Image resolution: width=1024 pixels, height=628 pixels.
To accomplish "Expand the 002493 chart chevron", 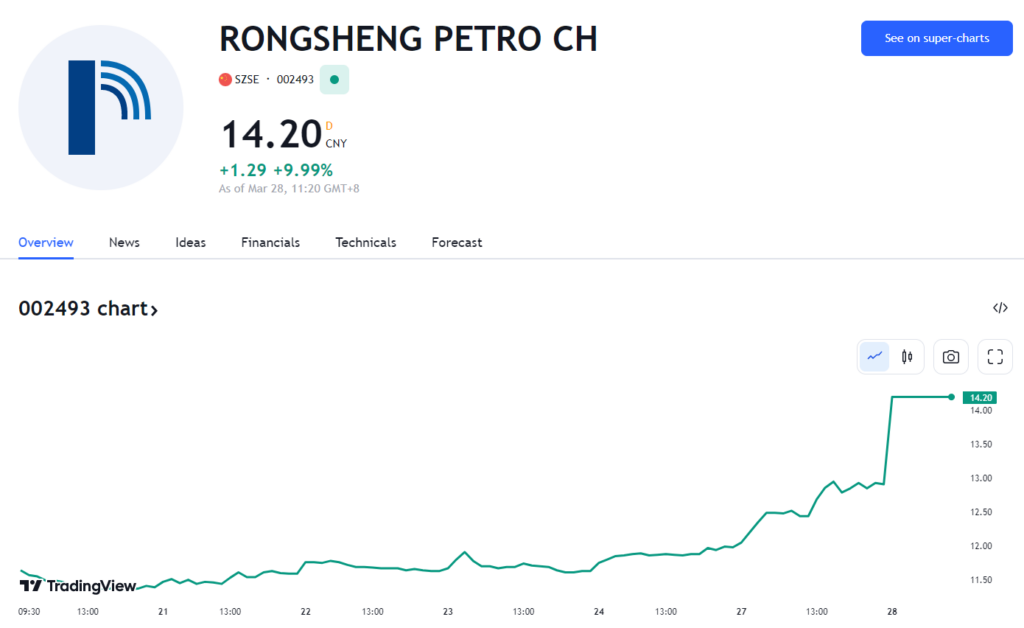I will click(x=154, y=310).
